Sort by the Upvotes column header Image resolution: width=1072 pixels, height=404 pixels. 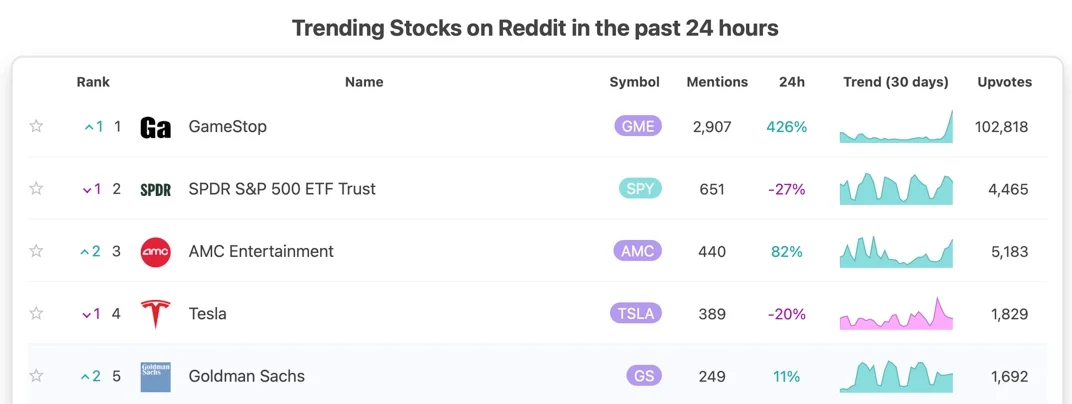click(1004, 82)
